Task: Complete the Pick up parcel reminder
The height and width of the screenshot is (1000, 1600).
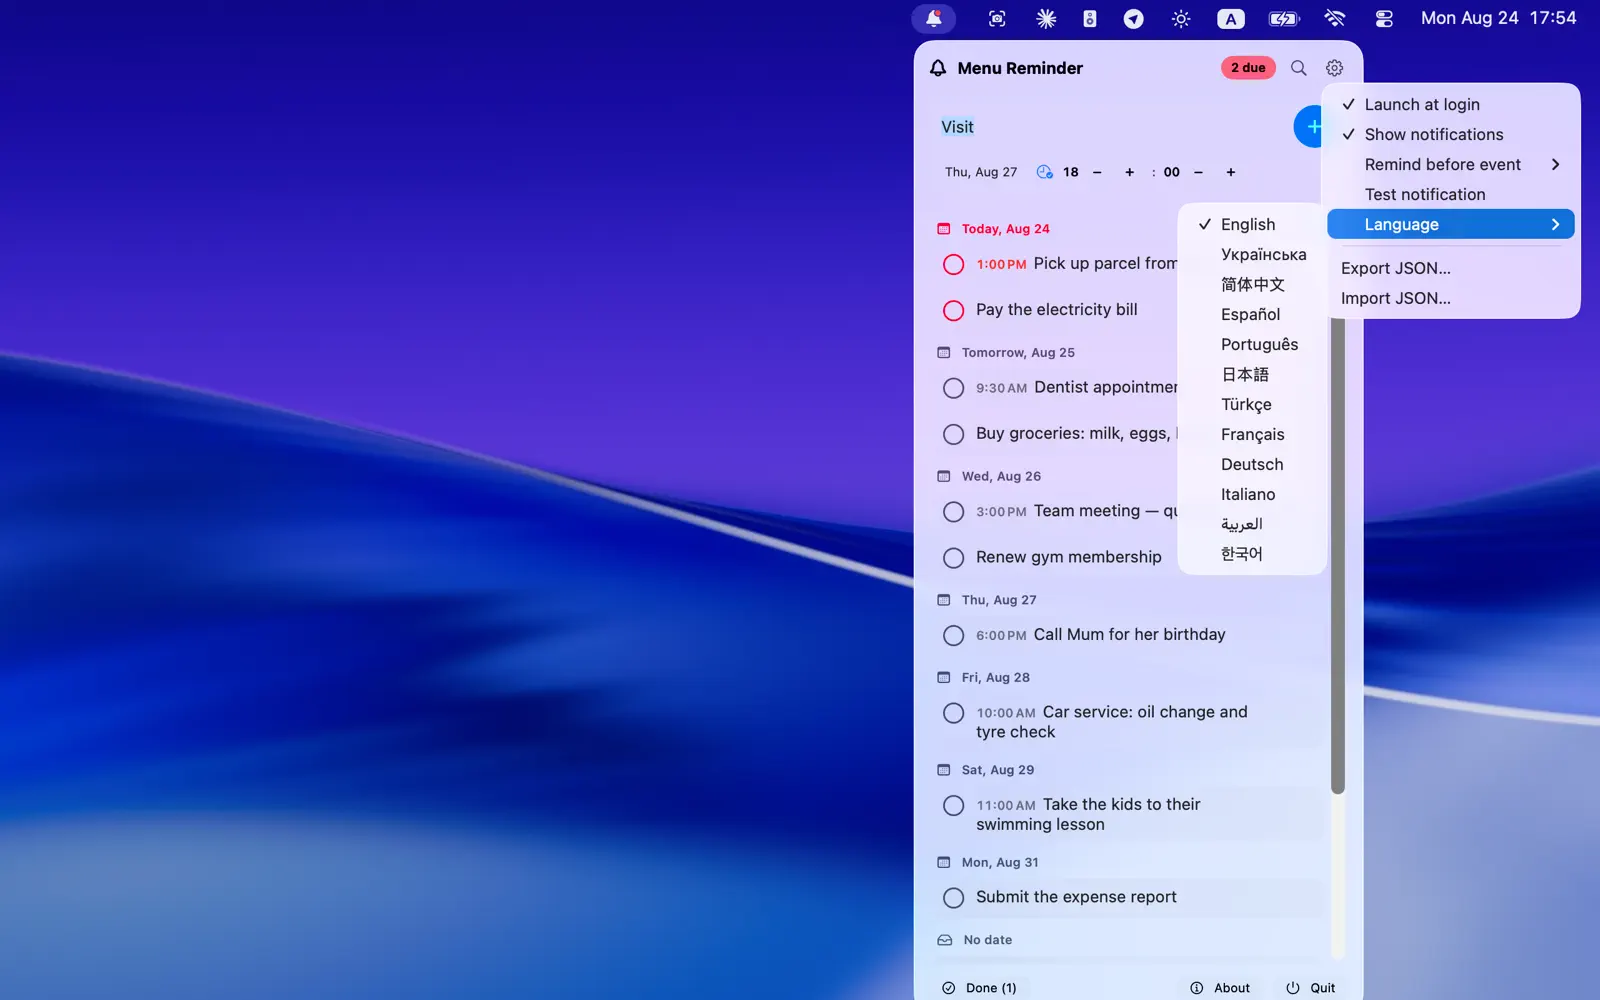Action: pos(954,264)
